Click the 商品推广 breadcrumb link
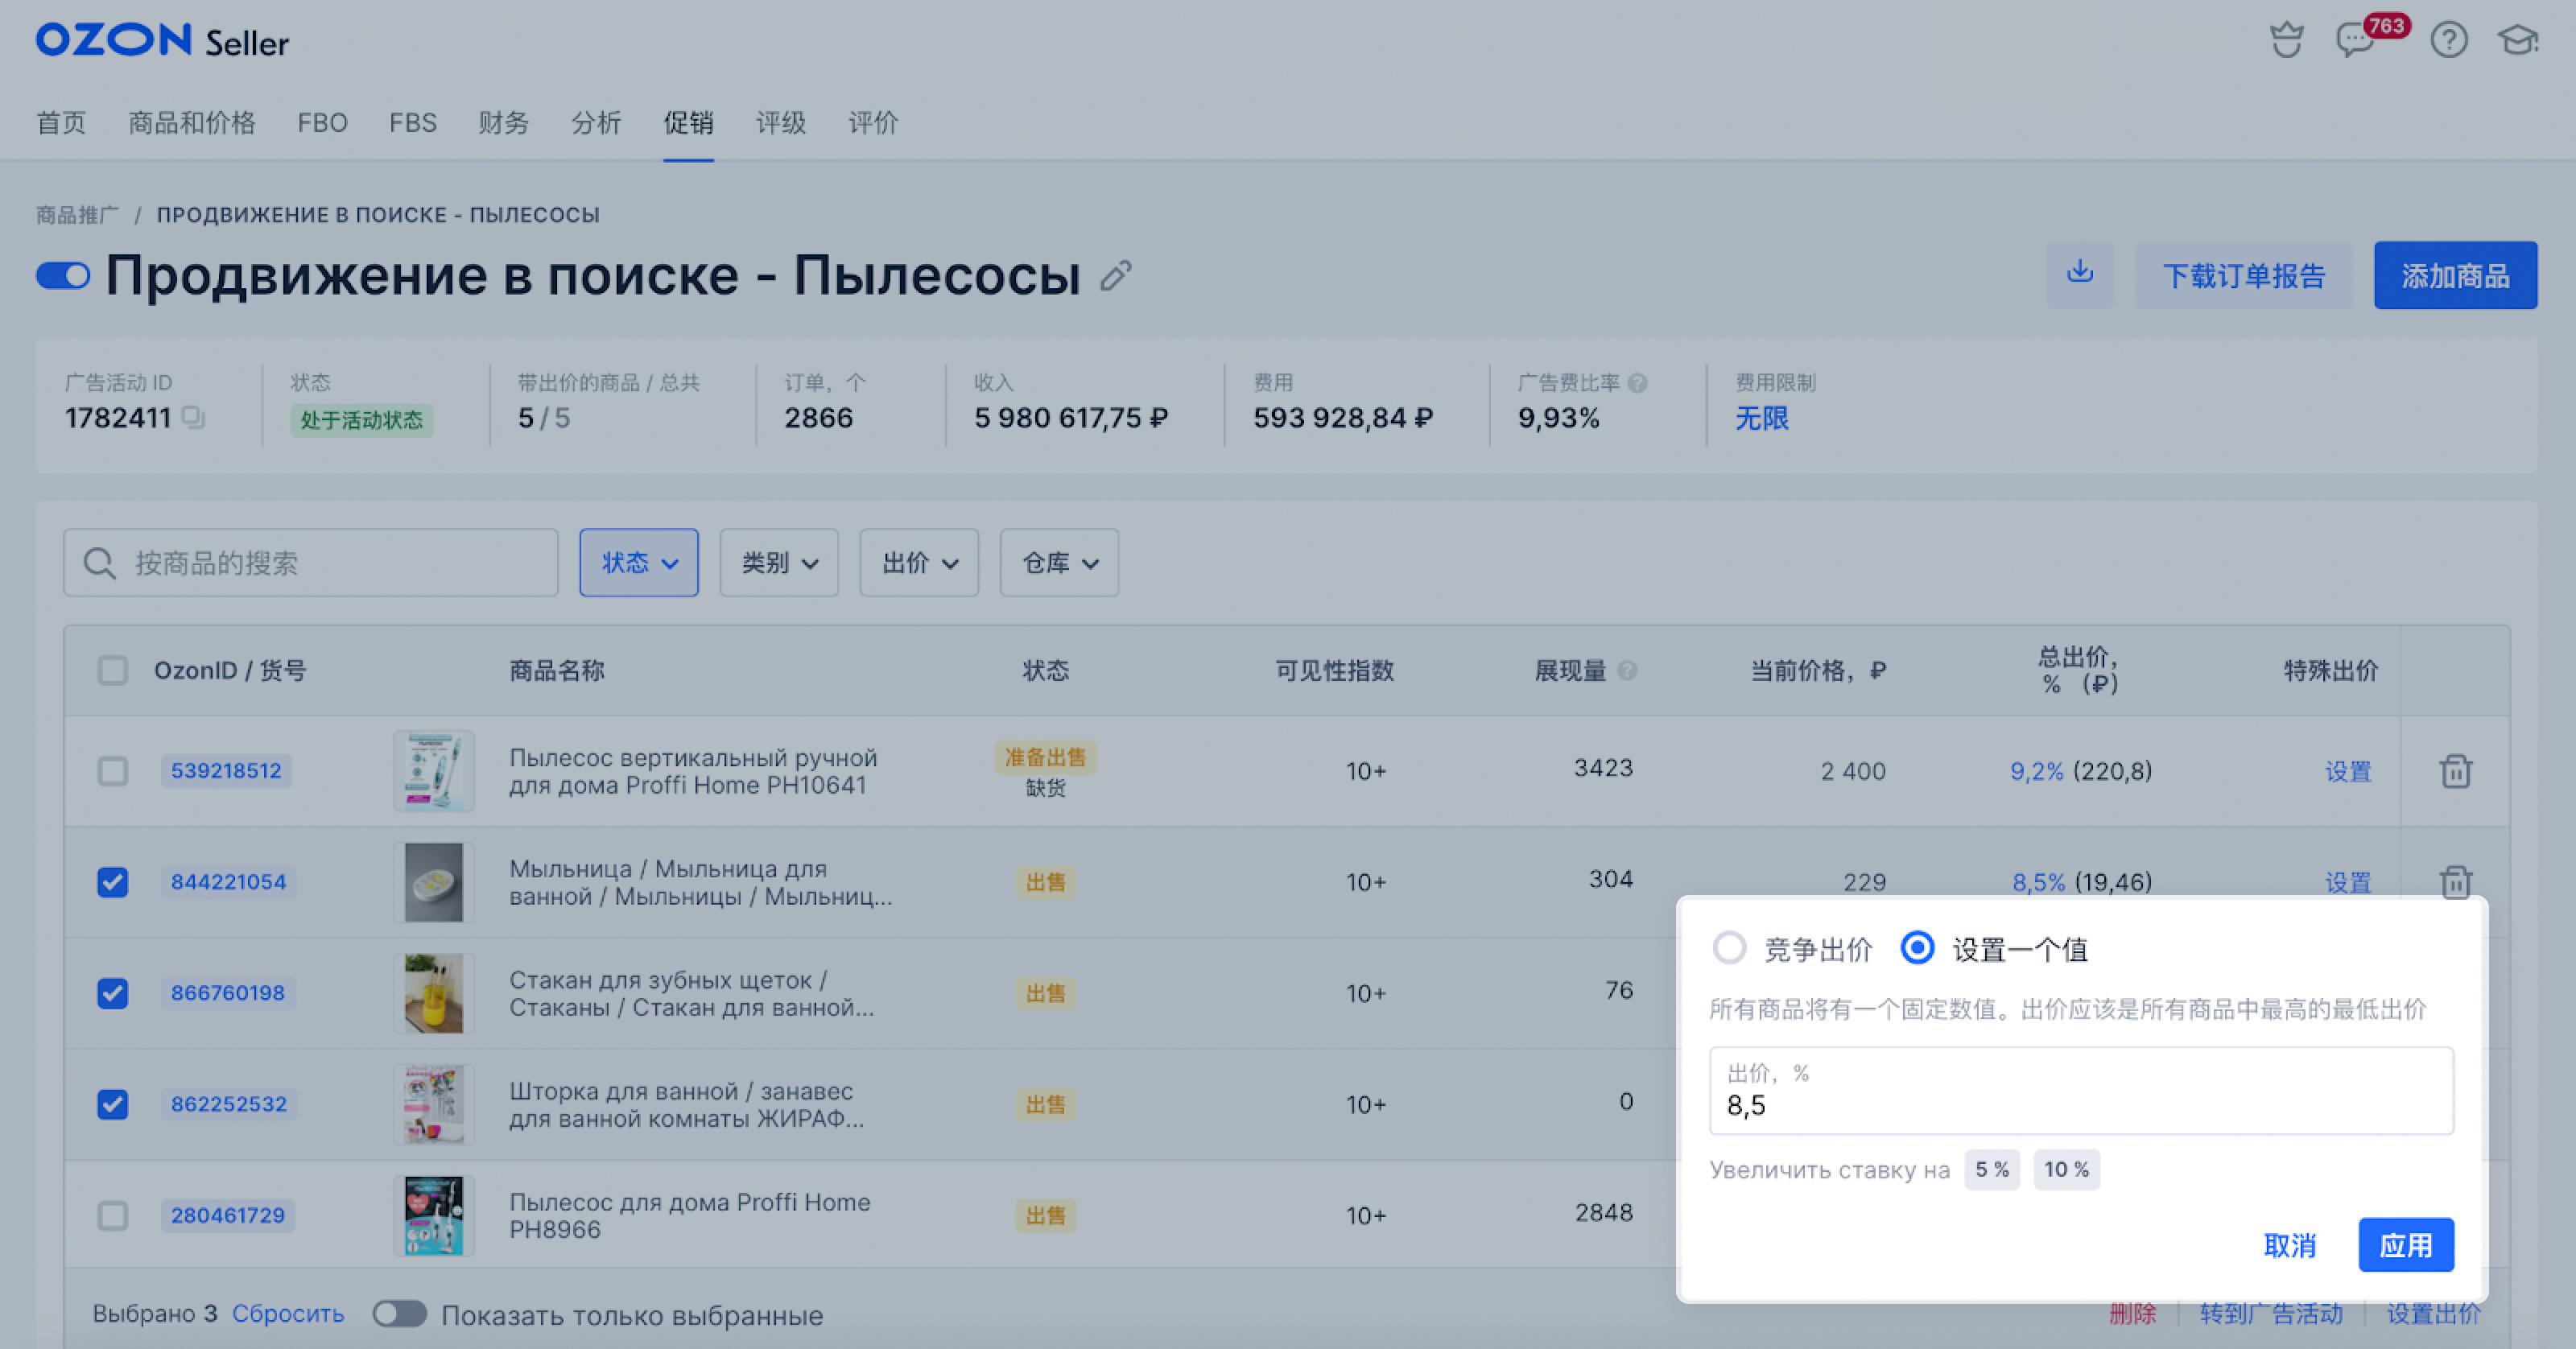Viewport: 2576px width, 1349px height. pos(77,215)
